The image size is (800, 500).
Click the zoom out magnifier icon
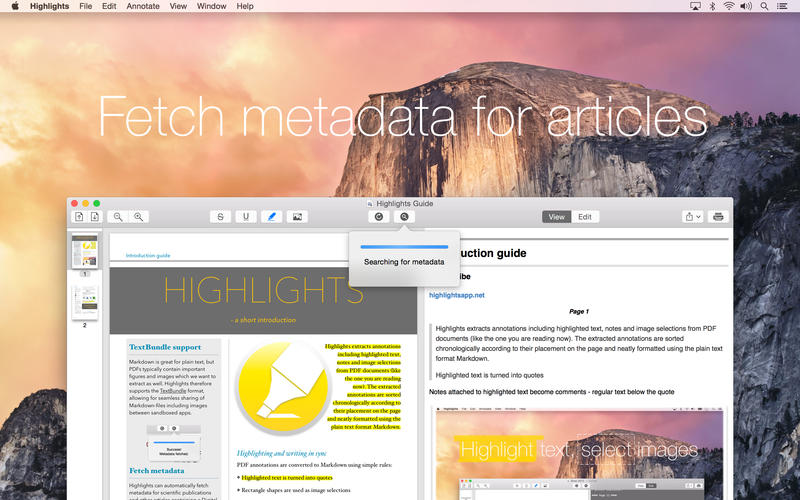[x=118, y=217]
